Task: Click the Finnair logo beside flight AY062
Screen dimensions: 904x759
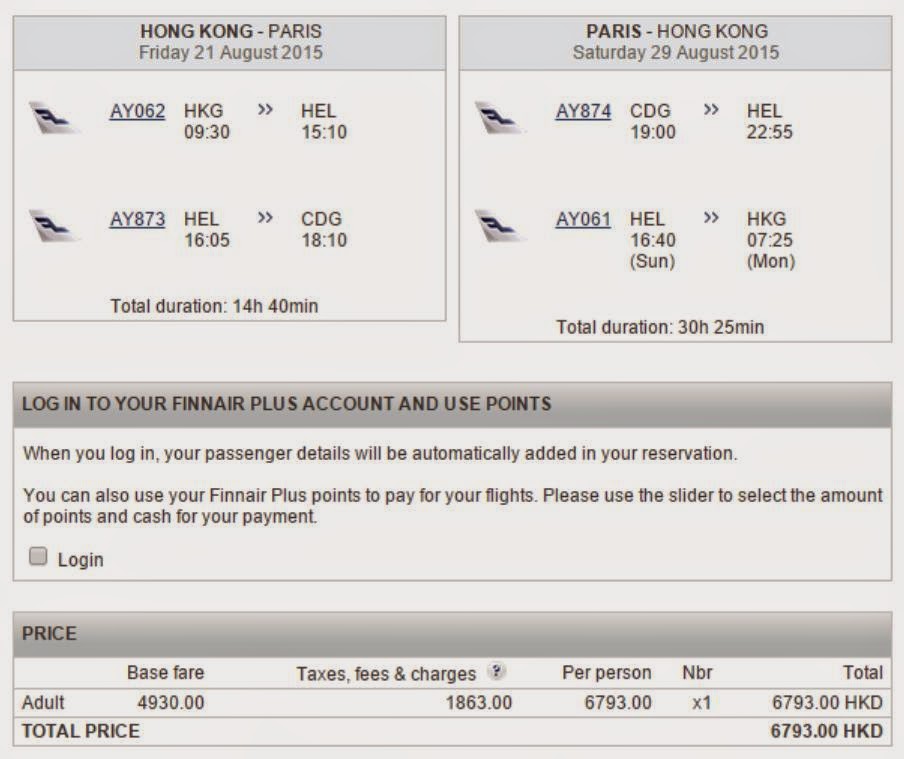Action: coord(52,116)
